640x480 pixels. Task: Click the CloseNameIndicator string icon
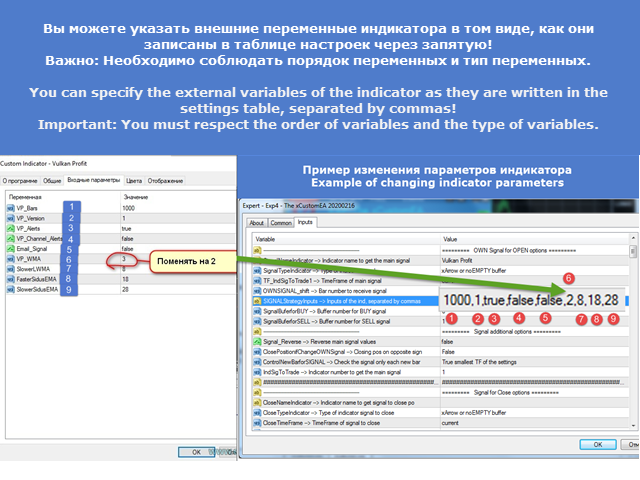pyautogui.click(x=257, y=403)
